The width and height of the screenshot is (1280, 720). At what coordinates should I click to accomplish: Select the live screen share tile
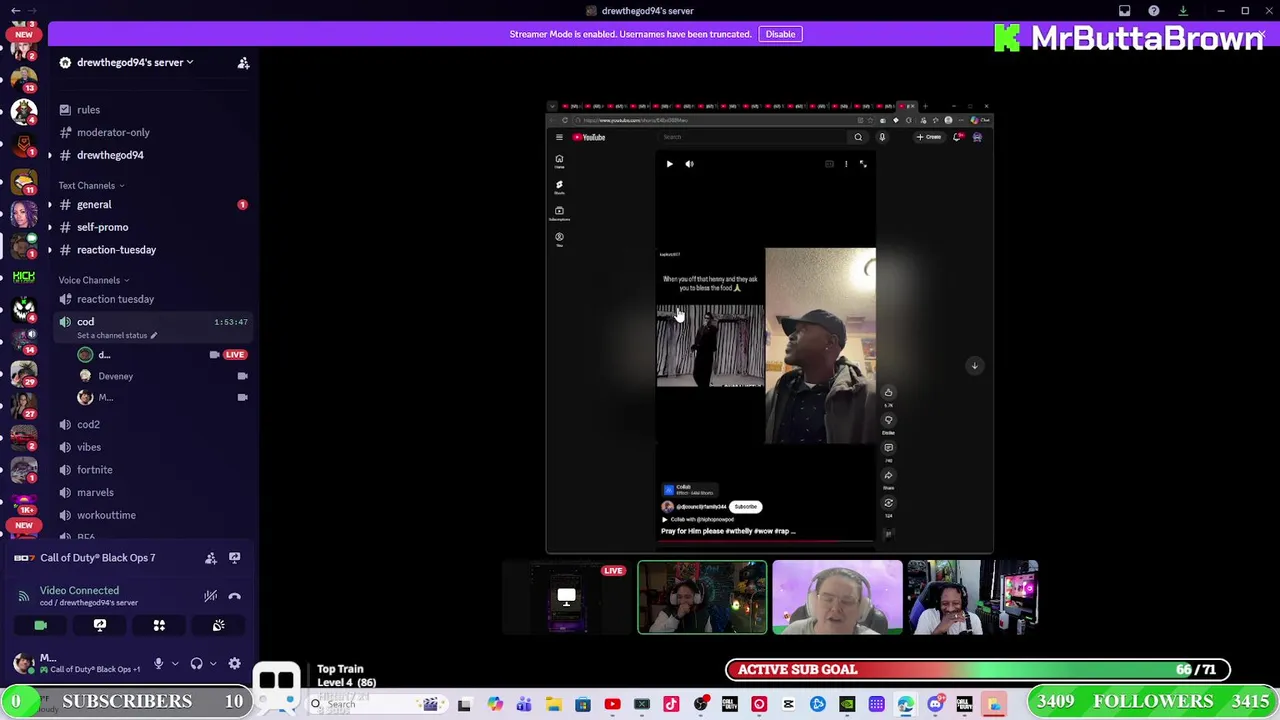tap(566, 597)
